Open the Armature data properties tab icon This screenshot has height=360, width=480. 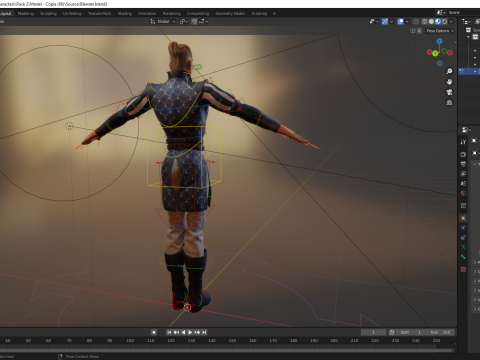(463, 247)
